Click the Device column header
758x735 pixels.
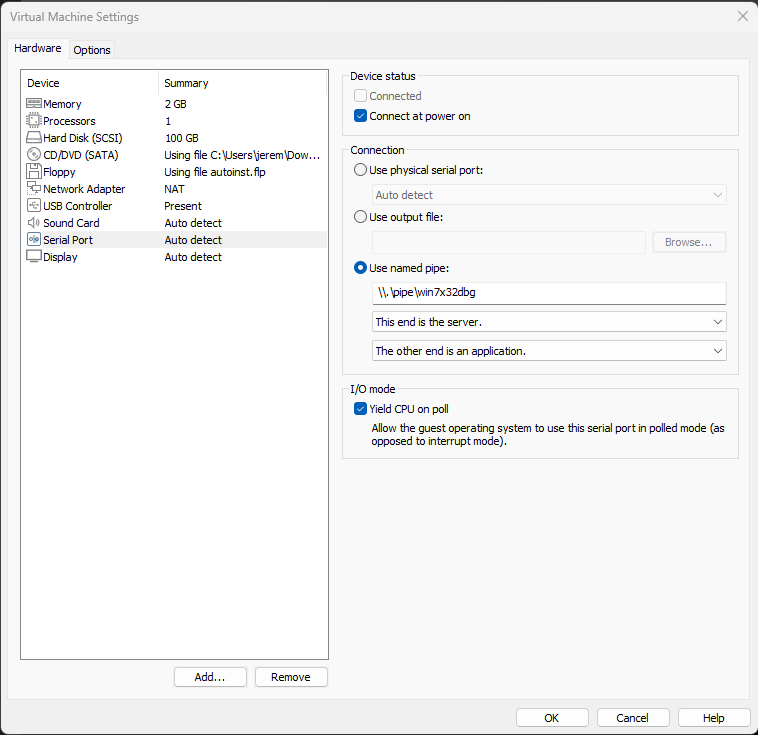(89, 83)
